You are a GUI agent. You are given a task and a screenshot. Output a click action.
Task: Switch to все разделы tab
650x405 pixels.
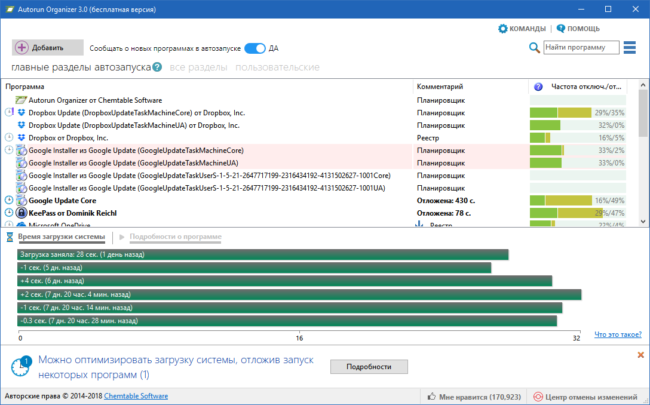point(198,67)
